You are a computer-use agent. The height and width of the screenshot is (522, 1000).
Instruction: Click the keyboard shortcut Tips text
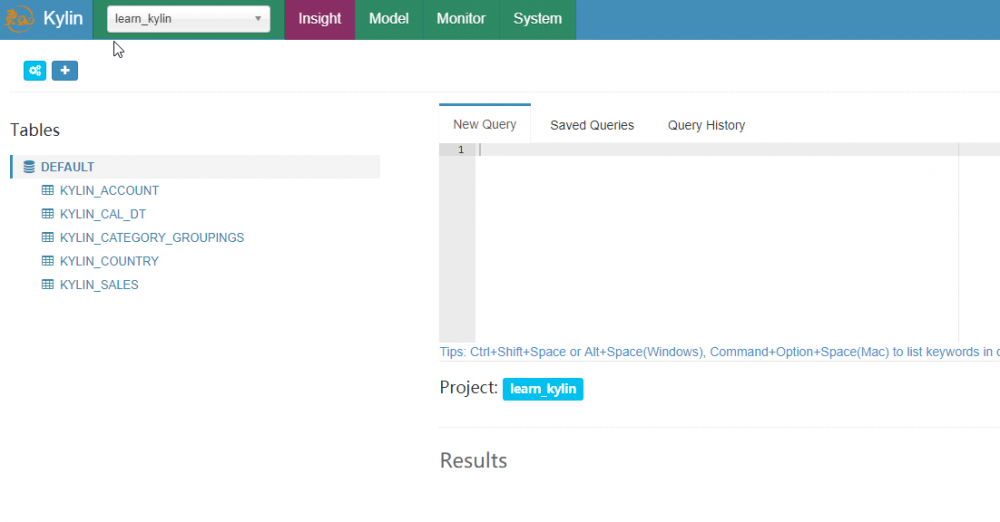point(719,352)
